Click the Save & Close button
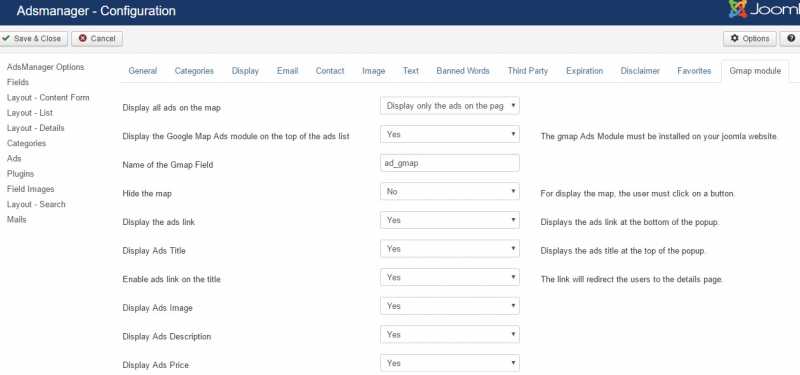Viewport: 800px width, 375px height. 33,38
